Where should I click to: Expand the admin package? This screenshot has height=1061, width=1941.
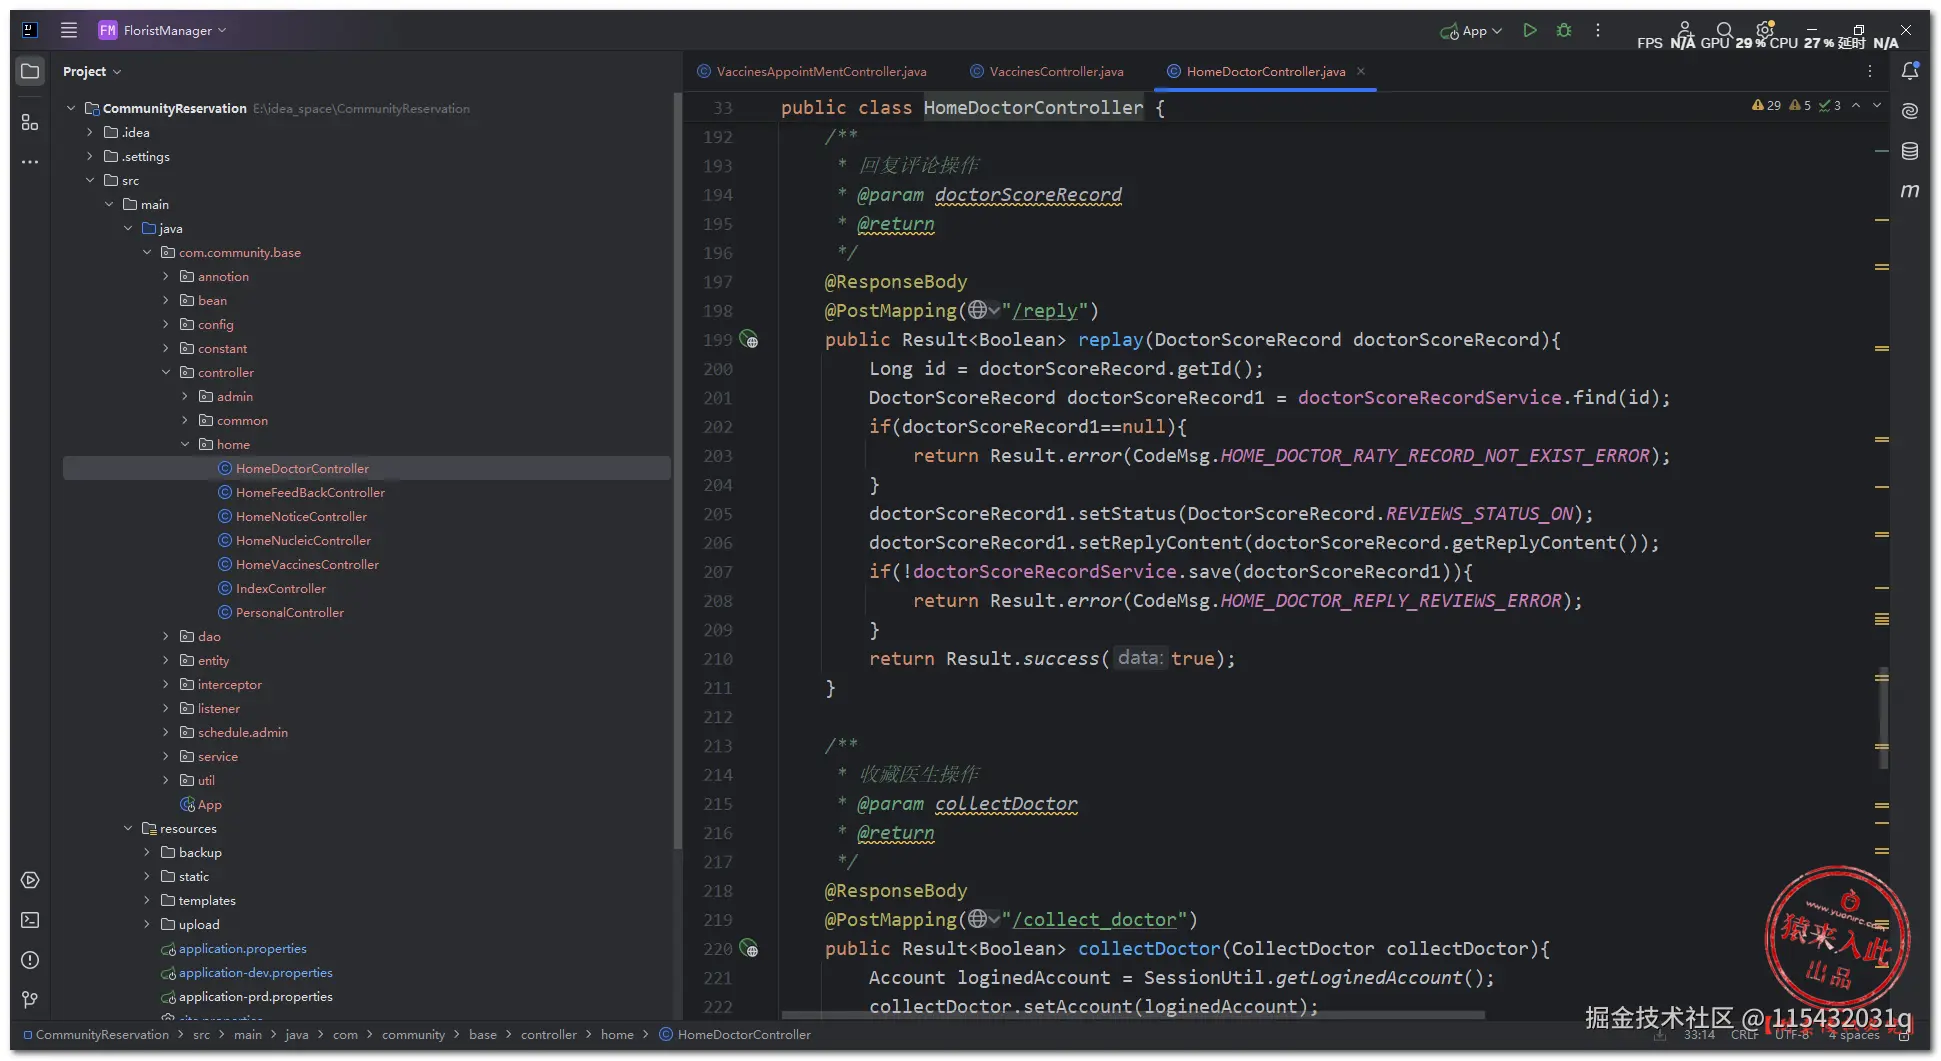tap(185, 396)
